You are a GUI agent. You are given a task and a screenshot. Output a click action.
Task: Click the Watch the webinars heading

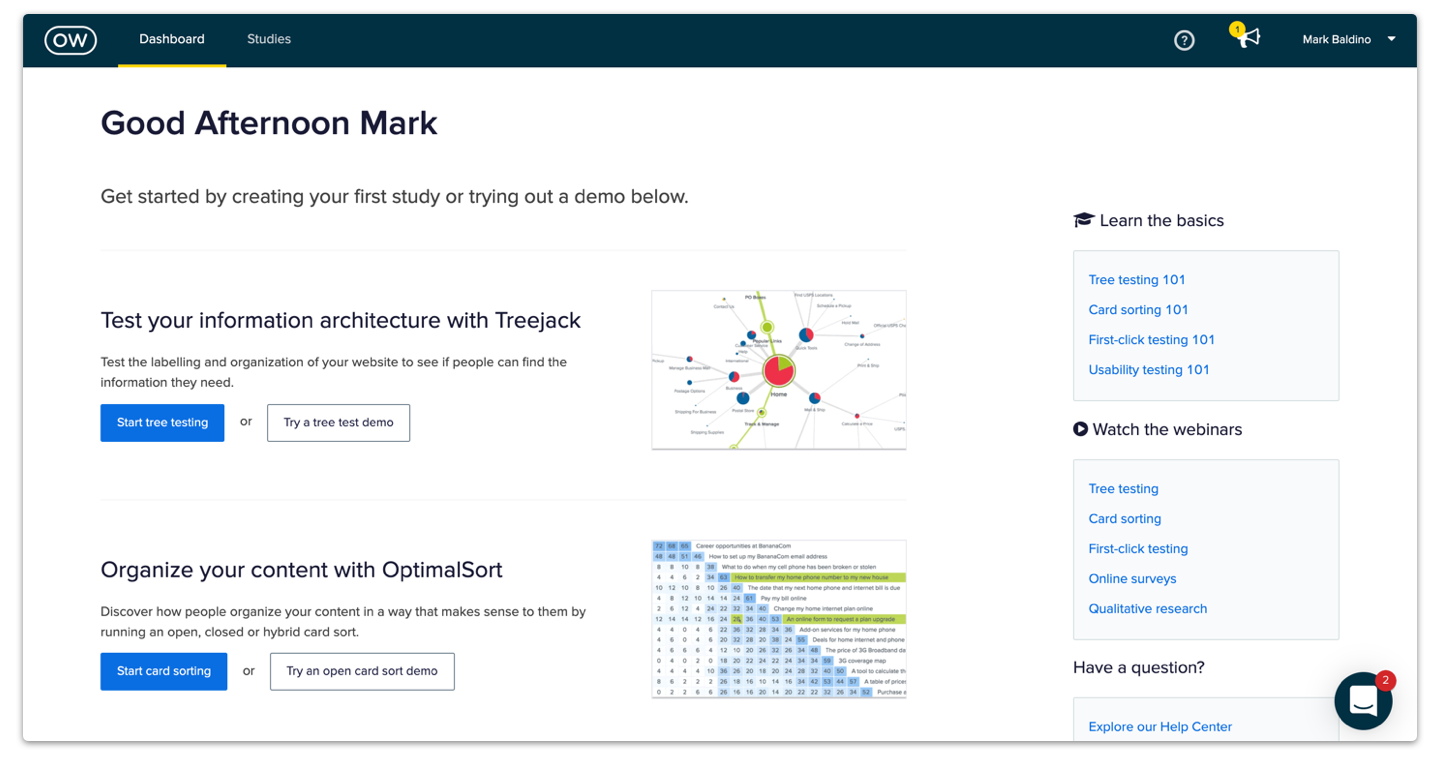pos(1157,430)
